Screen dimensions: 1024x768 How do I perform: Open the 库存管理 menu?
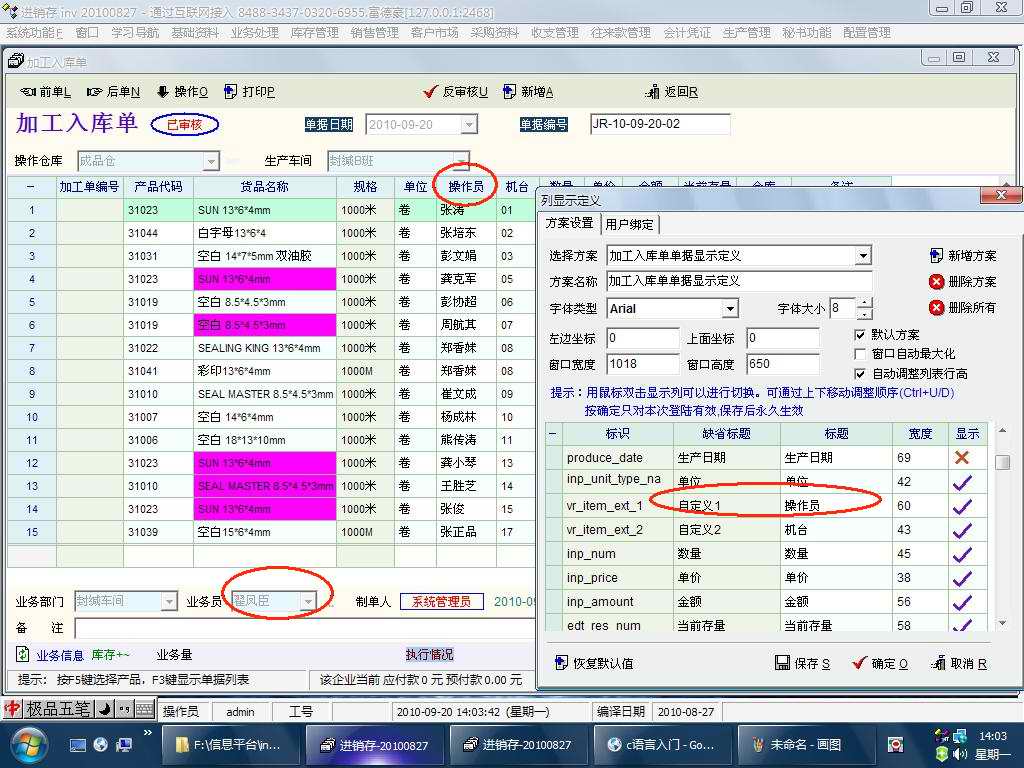tap(314, 33)
